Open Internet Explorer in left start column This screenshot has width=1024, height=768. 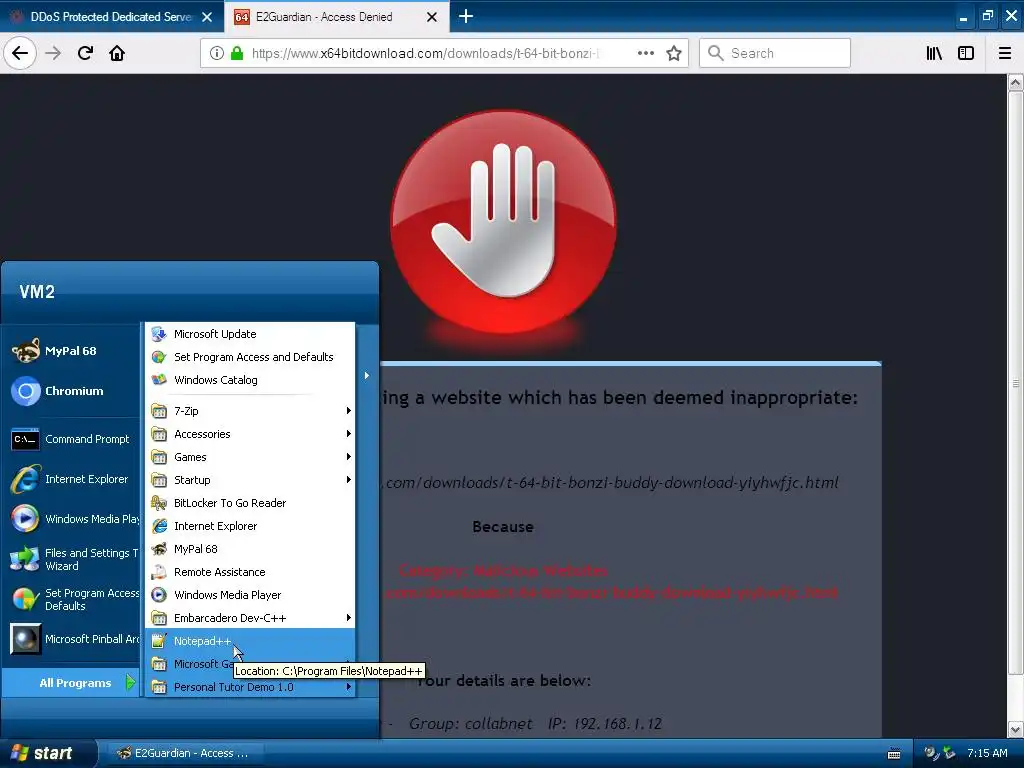(71, 479)
